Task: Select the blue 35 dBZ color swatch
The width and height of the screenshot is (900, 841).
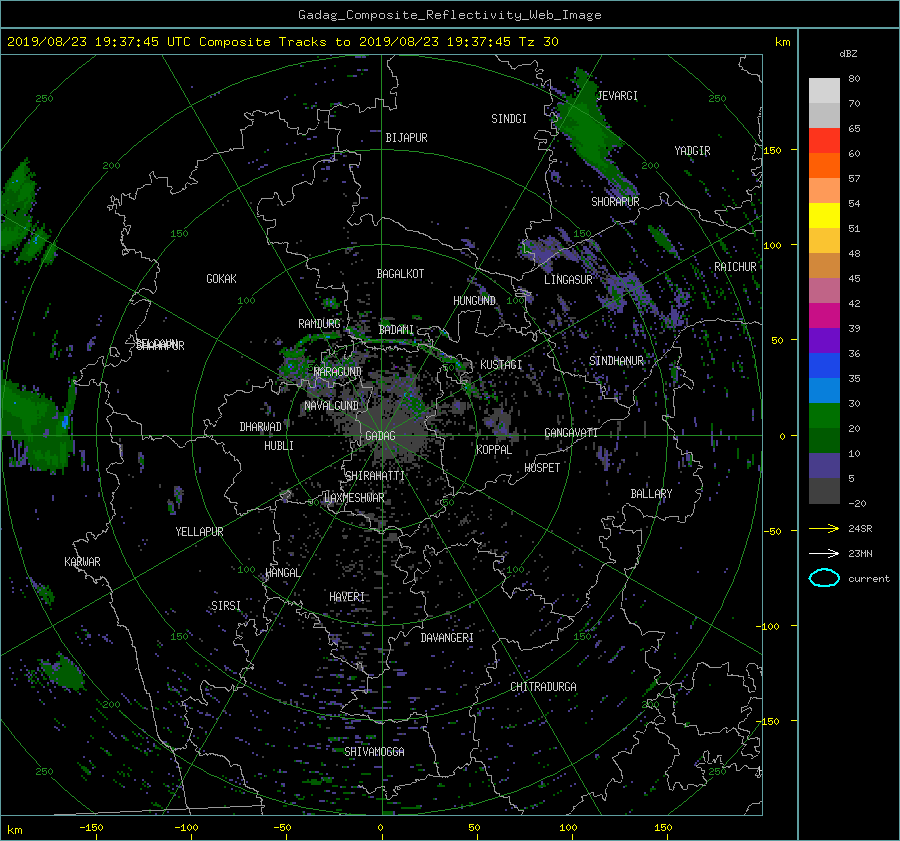Action: point(824,365)
